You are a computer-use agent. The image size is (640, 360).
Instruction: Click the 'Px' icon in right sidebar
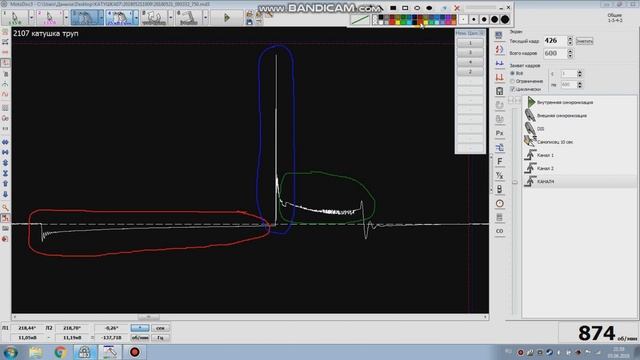pos(500,133)
